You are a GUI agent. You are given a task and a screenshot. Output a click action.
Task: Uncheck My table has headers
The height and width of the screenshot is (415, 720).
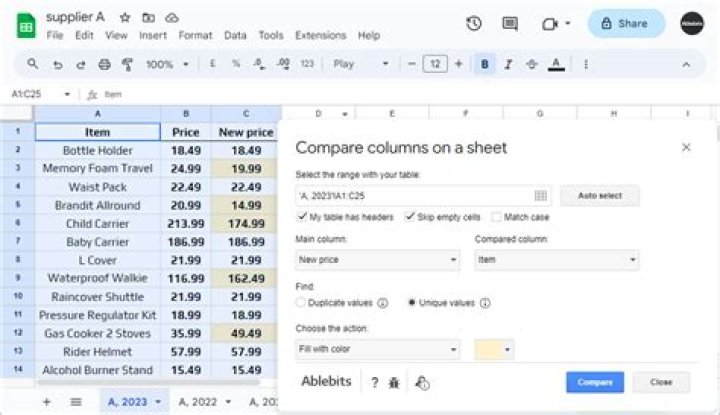(303, 217)
